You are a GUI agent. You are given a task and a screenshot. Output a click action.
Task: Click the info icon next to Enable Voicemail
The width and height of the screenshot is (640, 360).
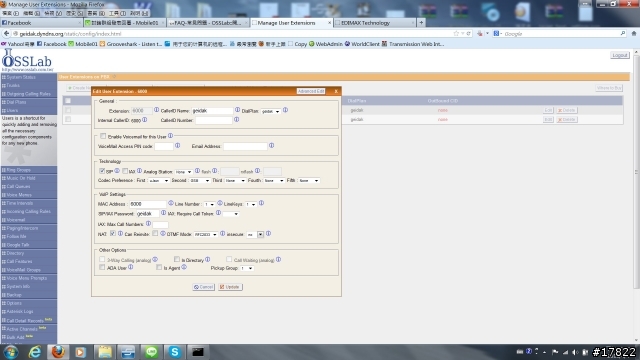pyautogui.click(x=170, y=136)
